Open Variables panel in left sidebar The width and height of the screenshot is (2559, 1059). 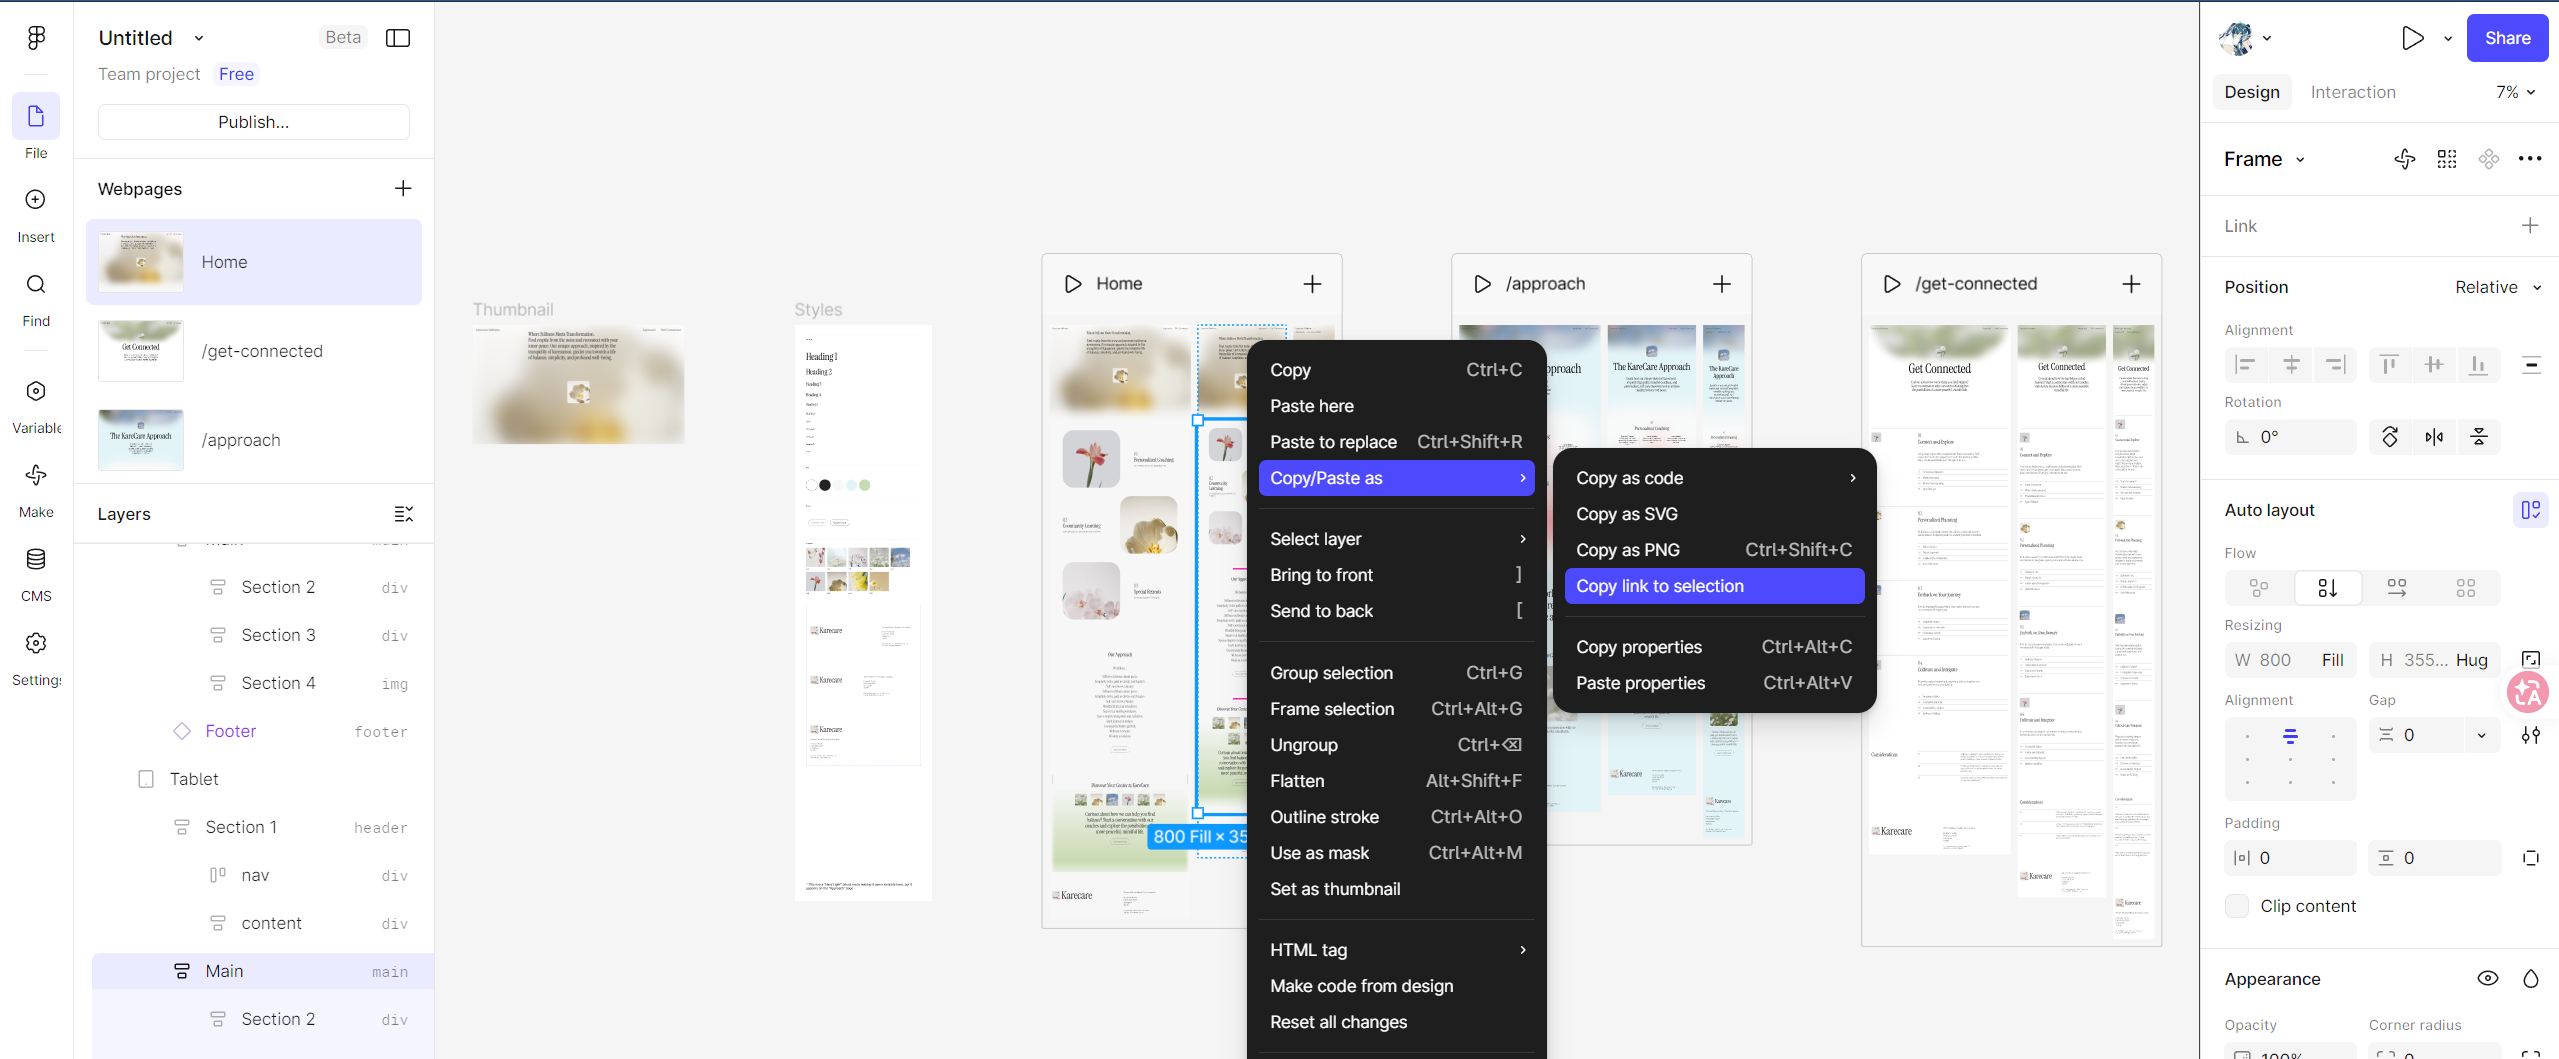(x=35, y=392)
